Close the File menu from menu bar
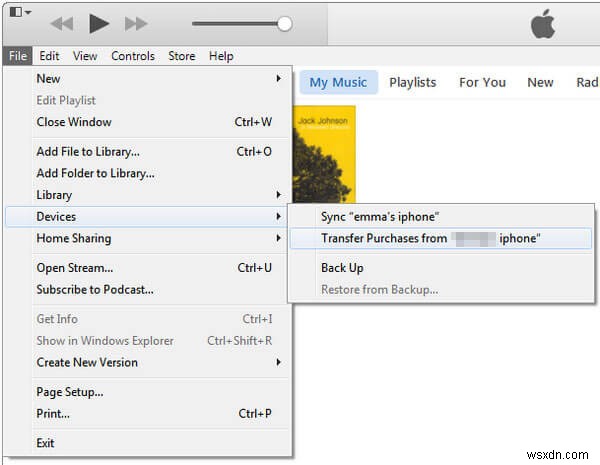Screen dimensions: 600x465 point(18,56)
